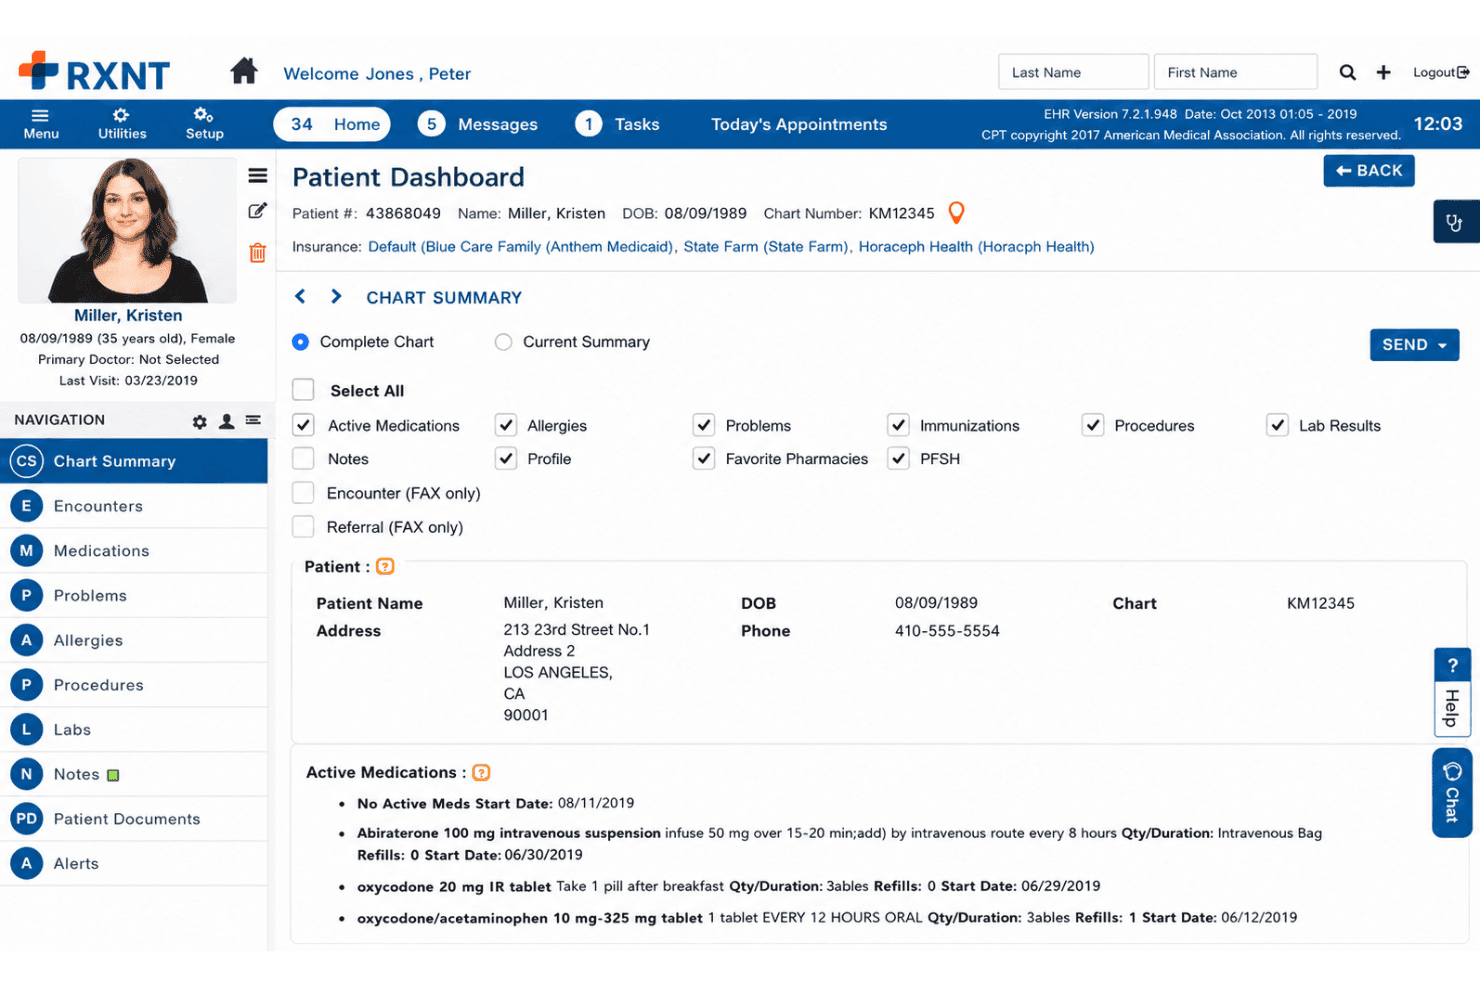The height and width of the screenshot is (987, 1480).
Task: Open navigation settings gear icon
Action: pyautogui.click(x=200, y=422)
